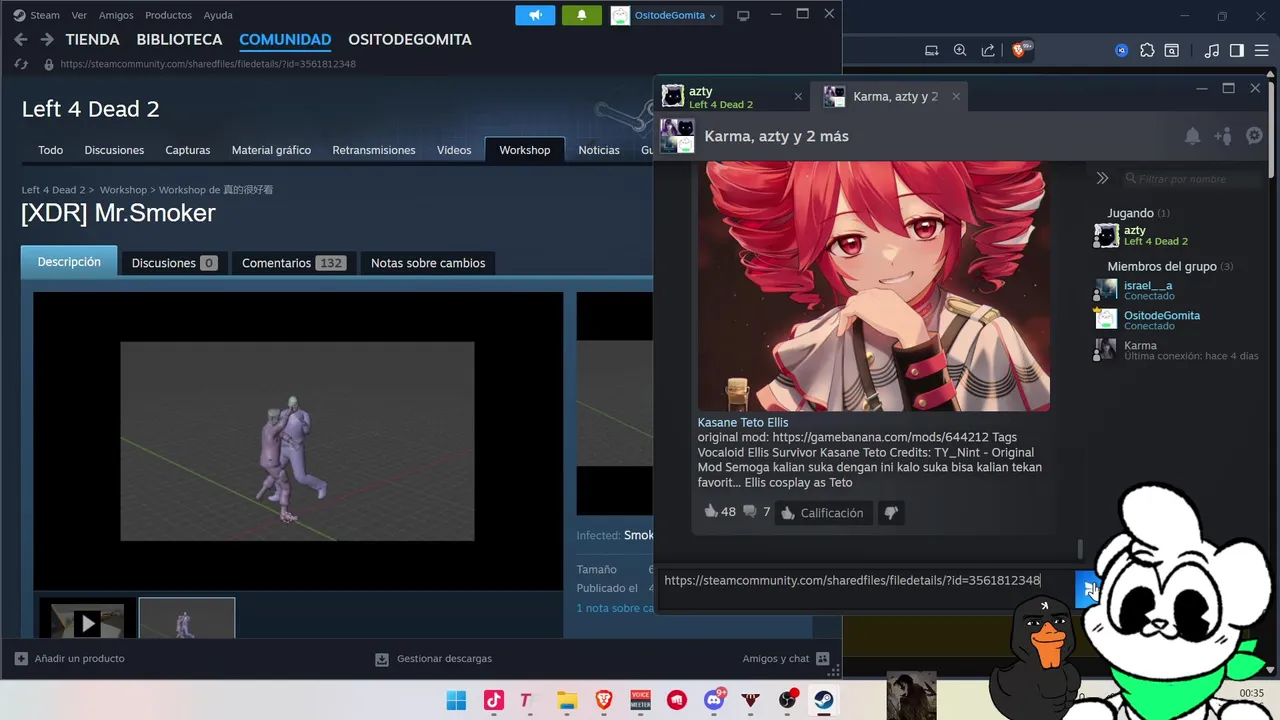Image resolution: width=1280 pixels, height=720 pixels.
Task: Go to TIENDA section
Action: point(92,40)
